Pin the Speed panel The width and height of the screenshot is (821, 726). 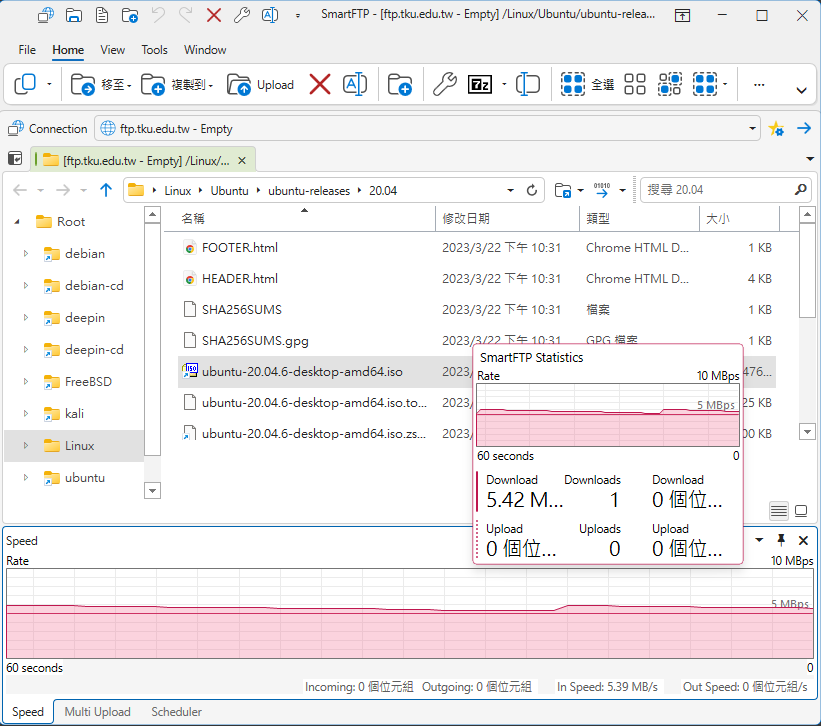782,540
